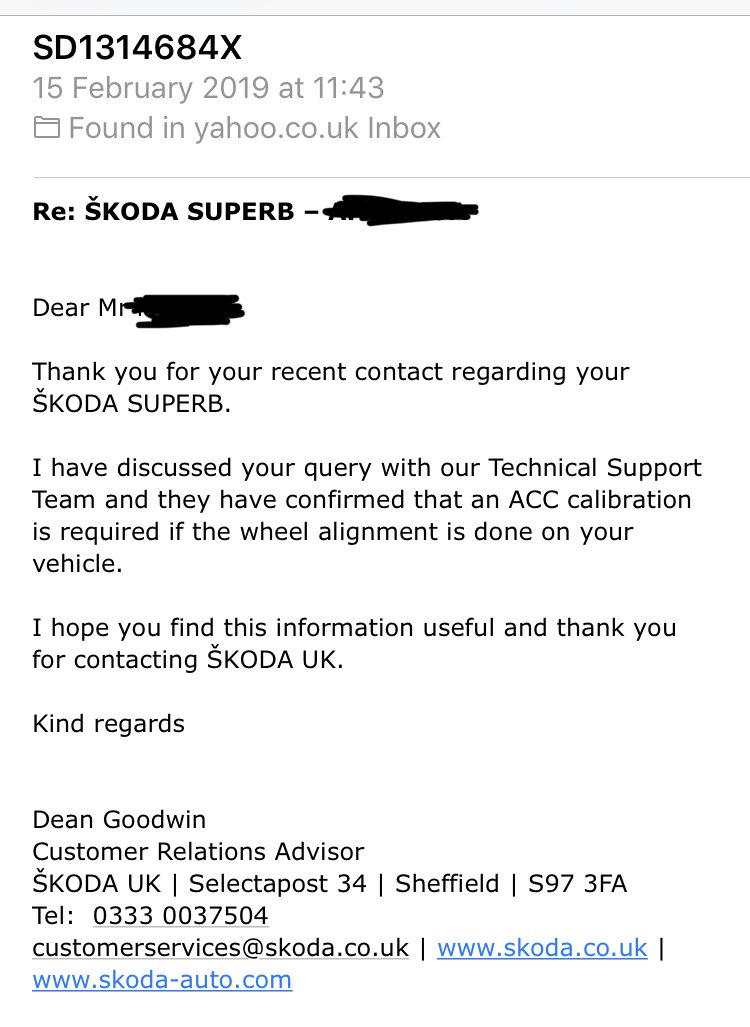This screenshot has height=1027, width=750.
Task: Click the Dear Mr greeting text
Action: click(75, 308)
